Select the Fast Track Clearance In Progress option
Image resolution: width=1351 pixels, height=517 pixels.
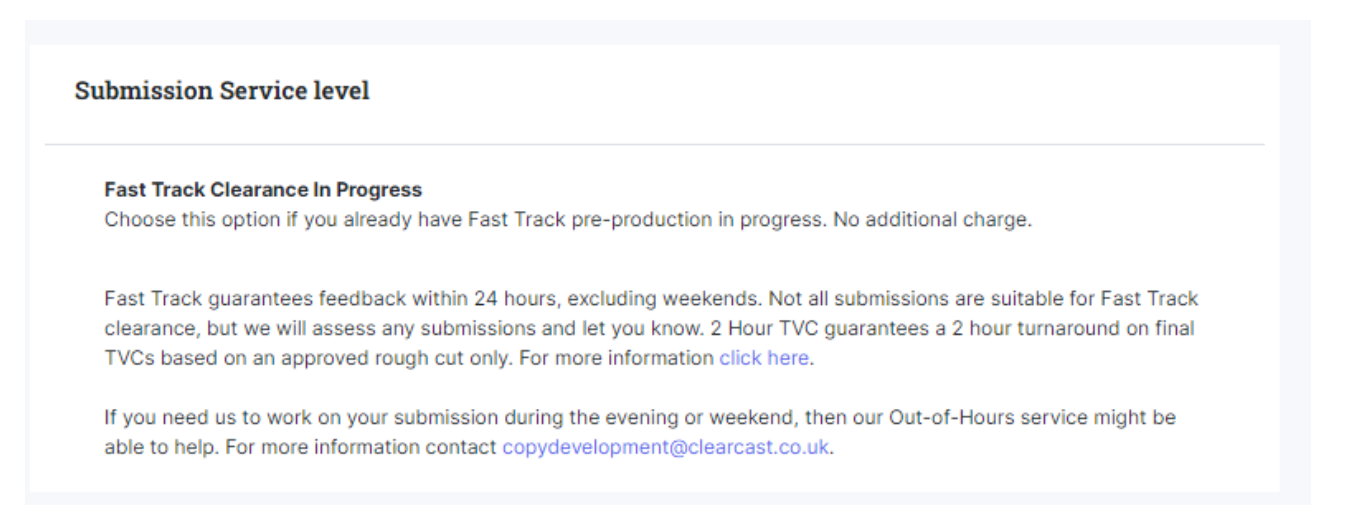(263, 190)
